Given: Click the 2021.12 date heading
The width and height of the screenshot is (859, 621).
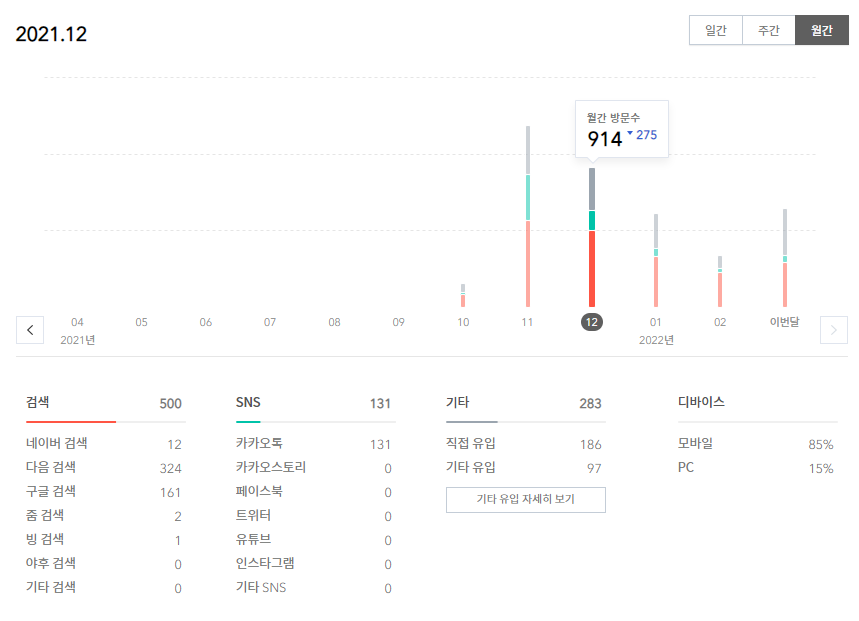Looking at the screenshot, I should click(51, 34).
